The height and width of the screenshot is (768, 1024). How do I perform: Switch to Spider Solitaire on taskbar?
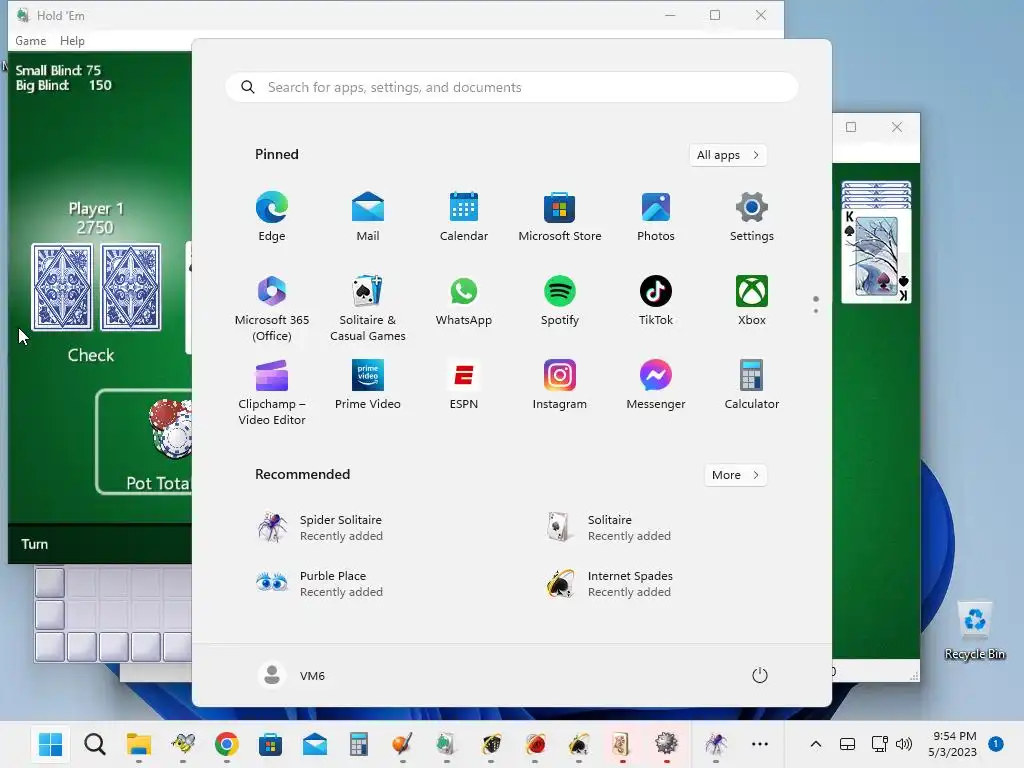click(x=716, y=744)
